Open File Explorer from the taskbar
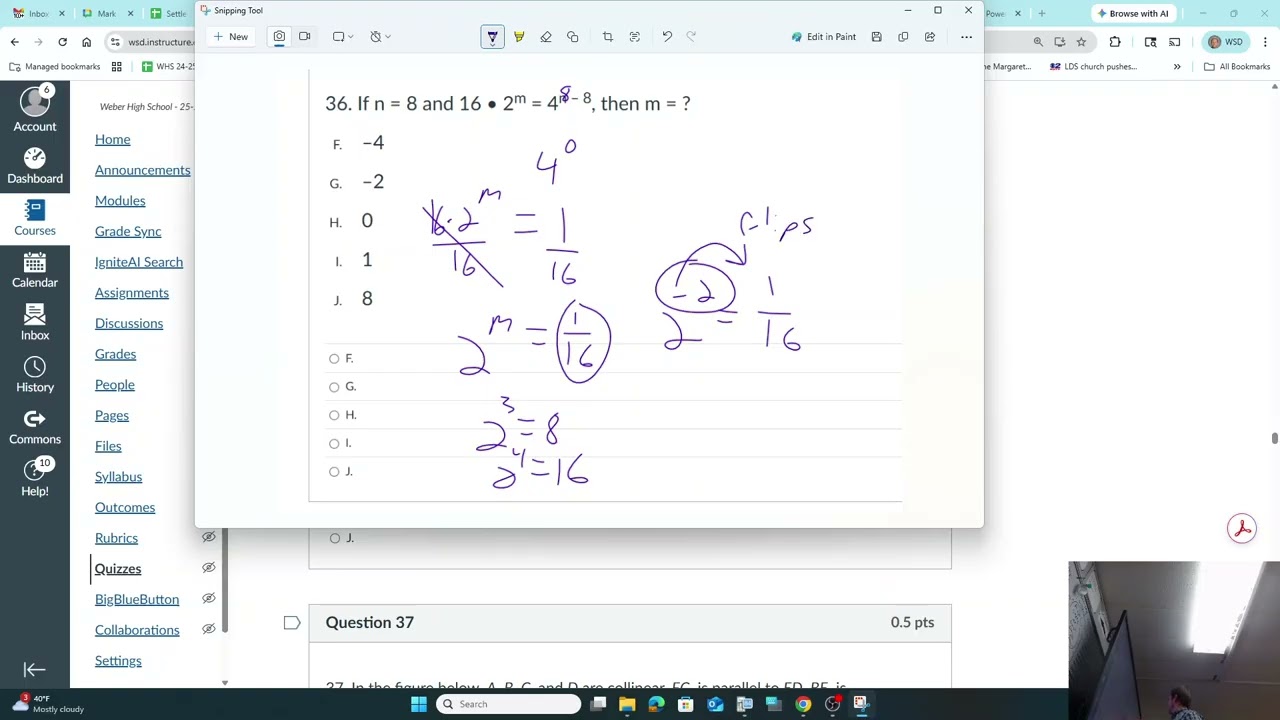The image size is (1280, 720). (627, 704)
